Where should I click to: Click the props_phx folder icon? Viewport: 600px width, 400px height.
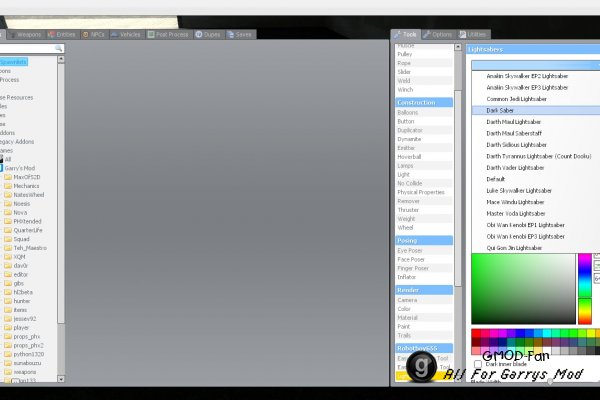coord(8,336)
